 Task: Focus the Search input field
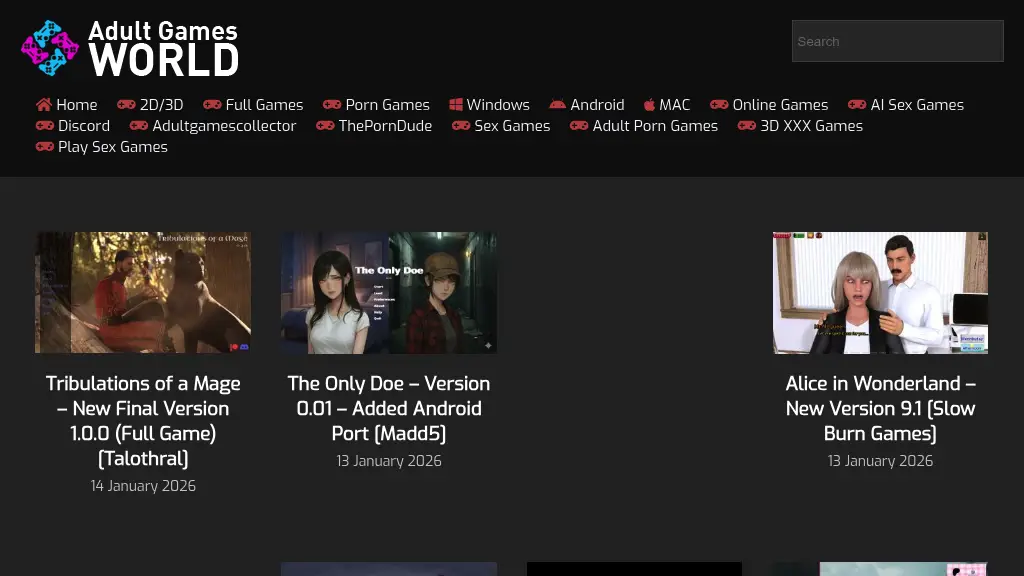pyautogui.click(x=897, y=42)
